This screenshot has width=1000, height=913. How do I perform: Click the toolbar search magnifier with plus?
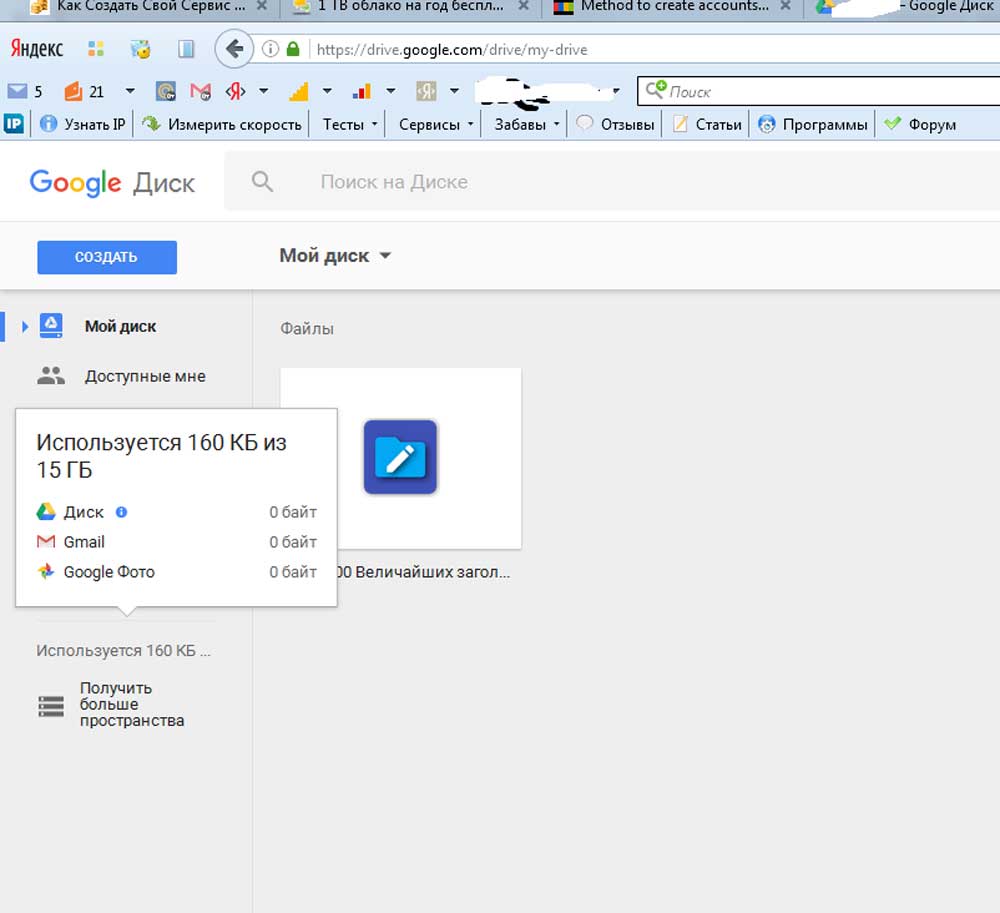coord(656,89)
